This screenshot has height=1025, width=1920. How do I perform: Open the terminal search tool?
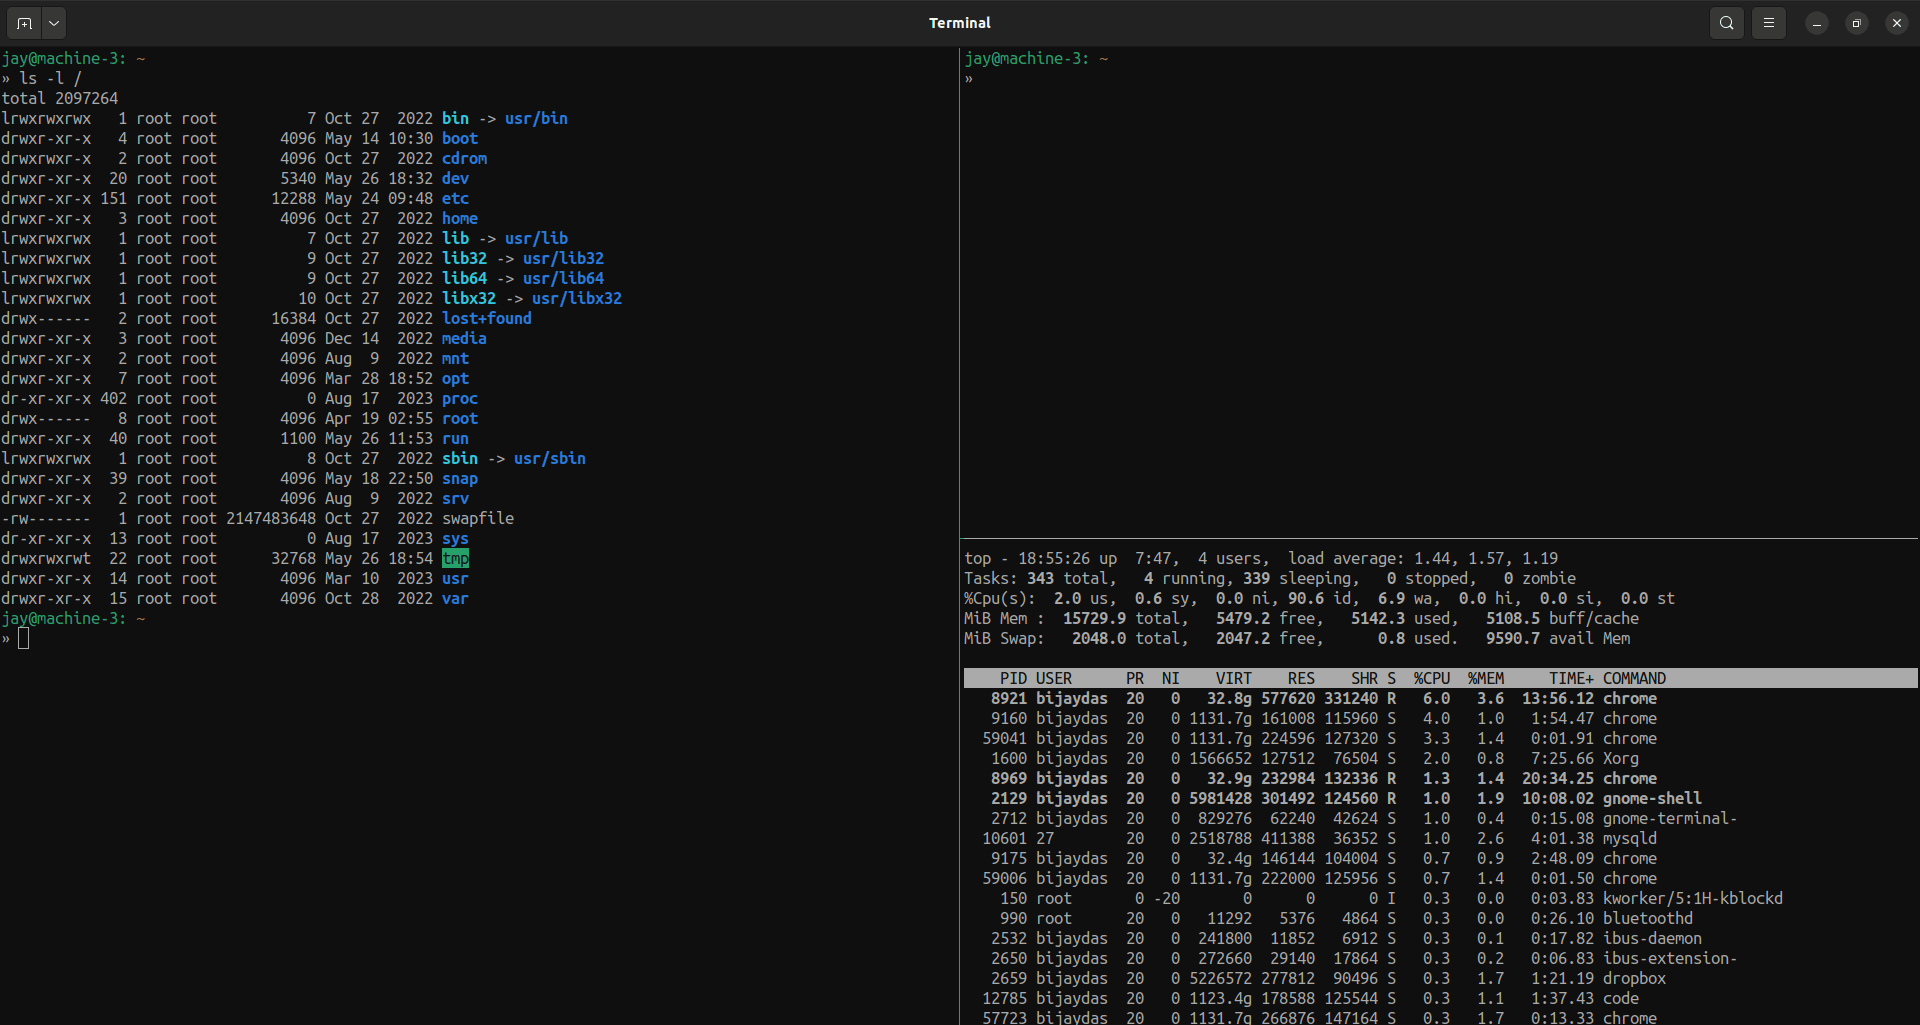click(1726, 22)
